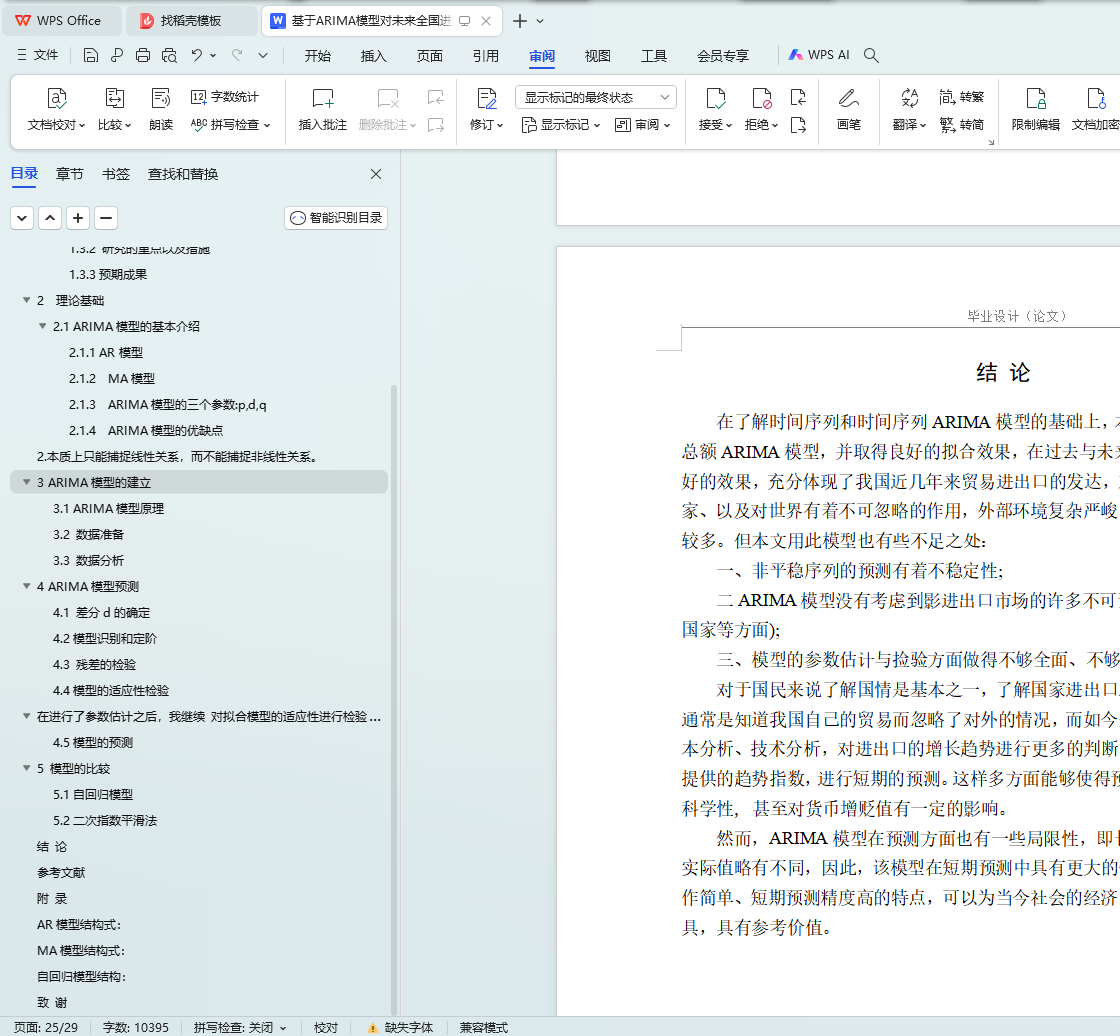Collapse 4 ARIMA模型预测 triangle

(x=26, y=586)
